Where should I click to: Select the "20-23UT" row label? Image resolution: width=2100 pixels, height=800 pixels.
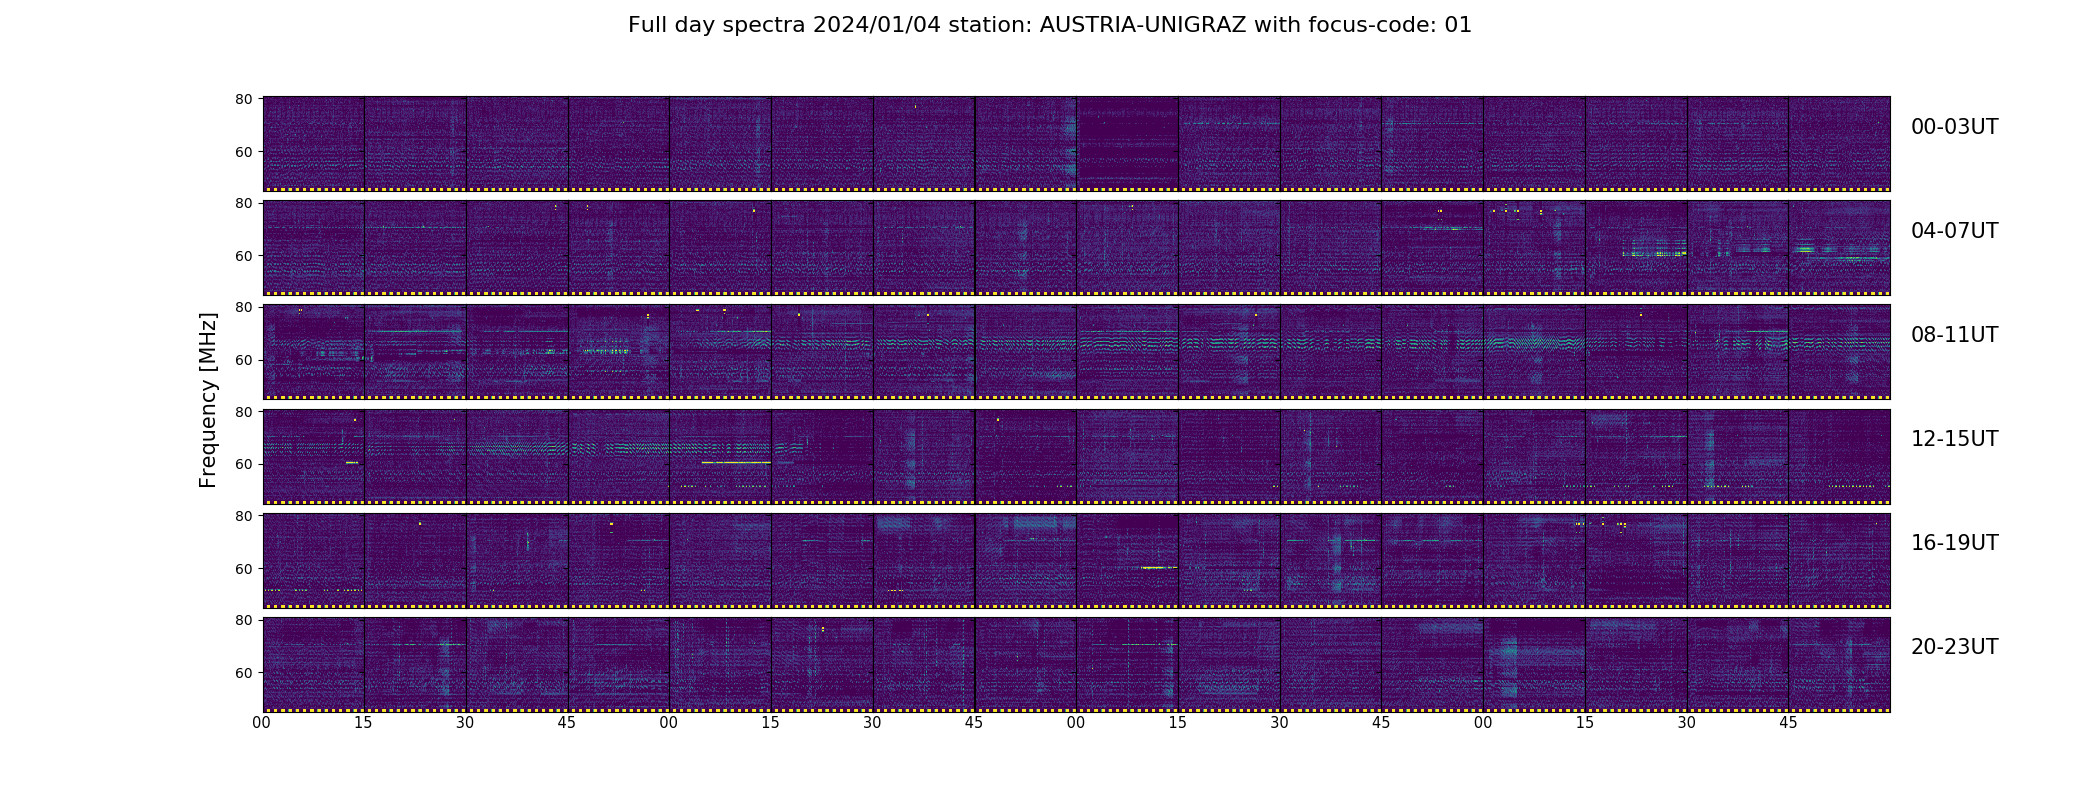(x=1954, y=647)
